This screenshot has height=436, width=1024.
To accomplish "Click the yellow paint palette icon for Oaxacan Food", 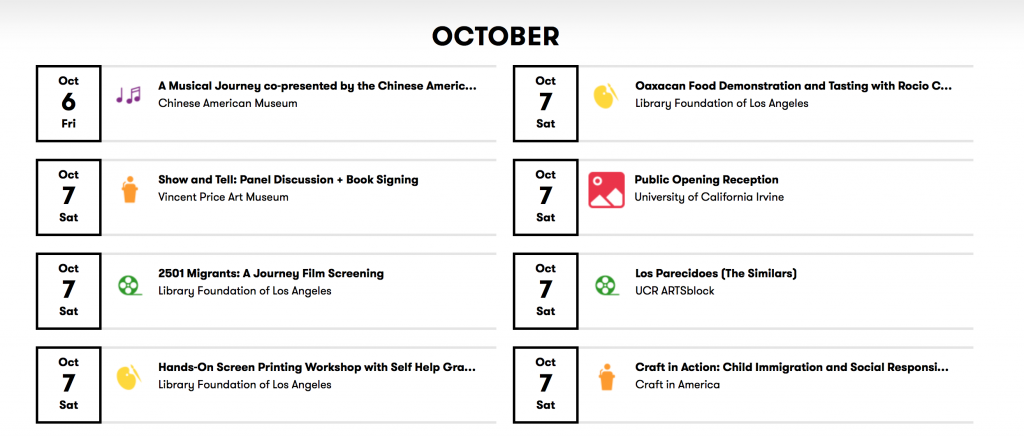I will tap(605, 96).
